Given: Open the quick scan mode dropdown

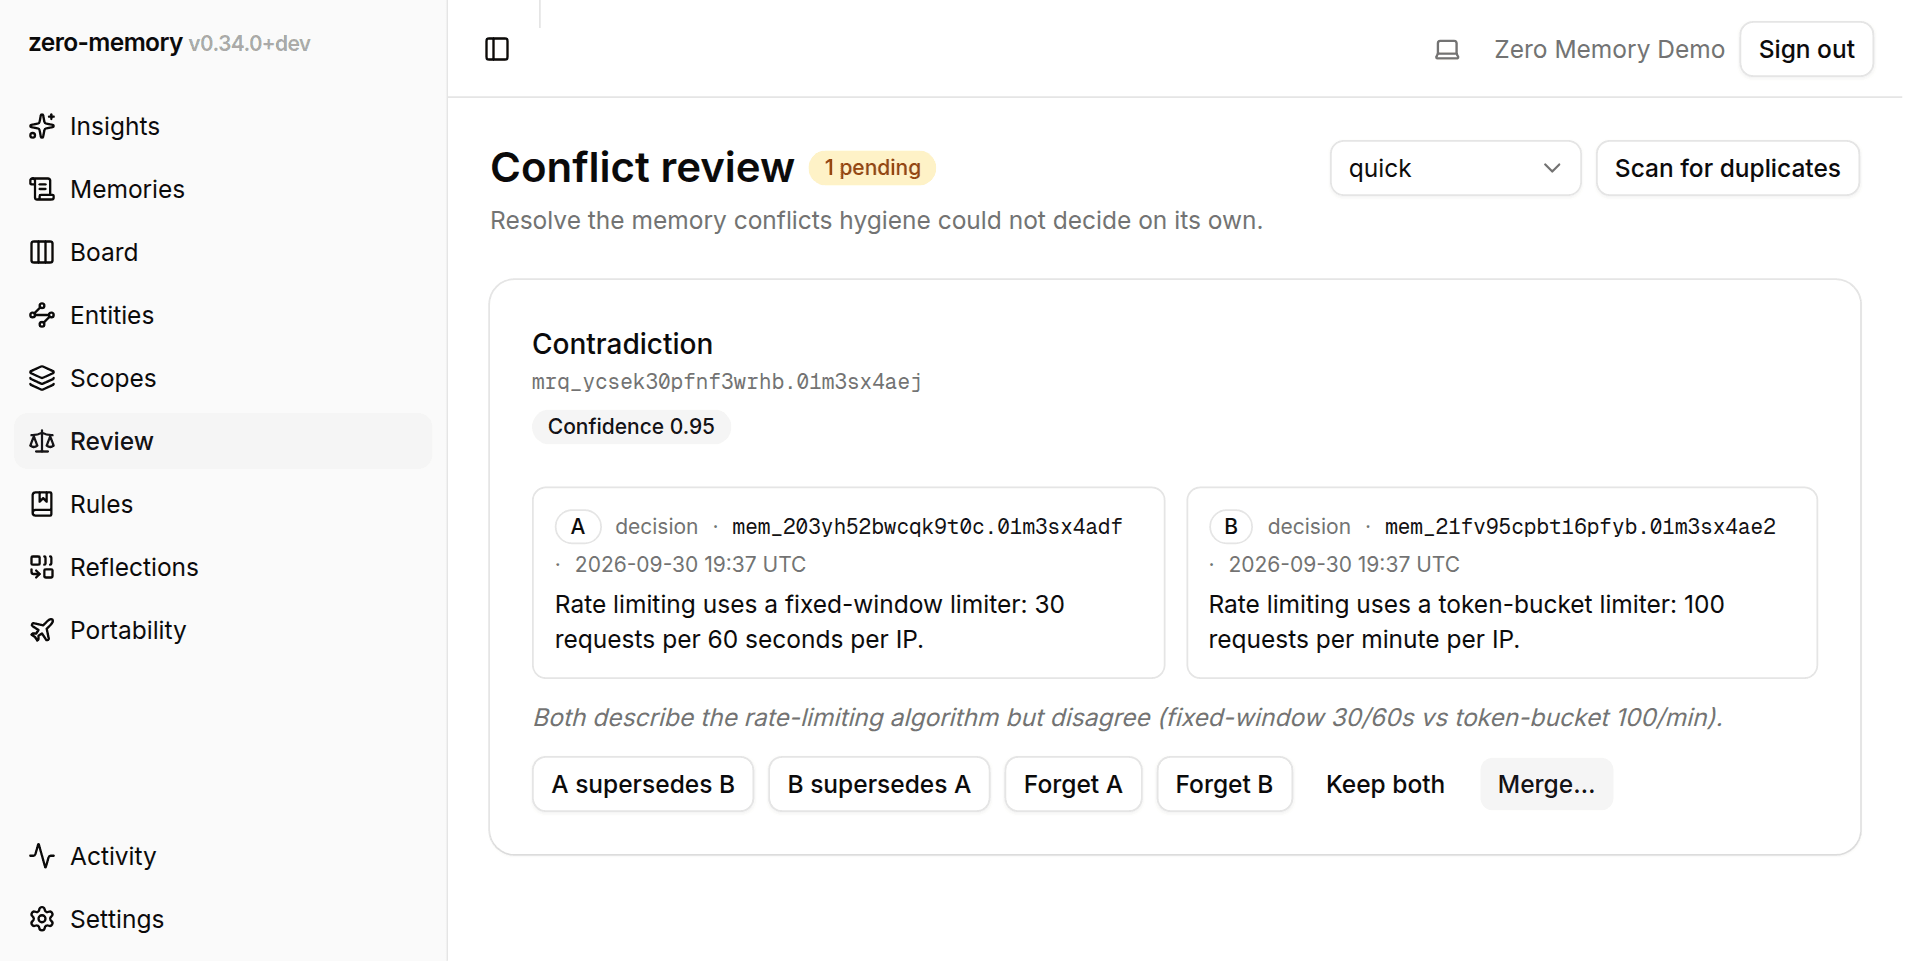Looking at the screenshot, I should tap(1455, 168).
